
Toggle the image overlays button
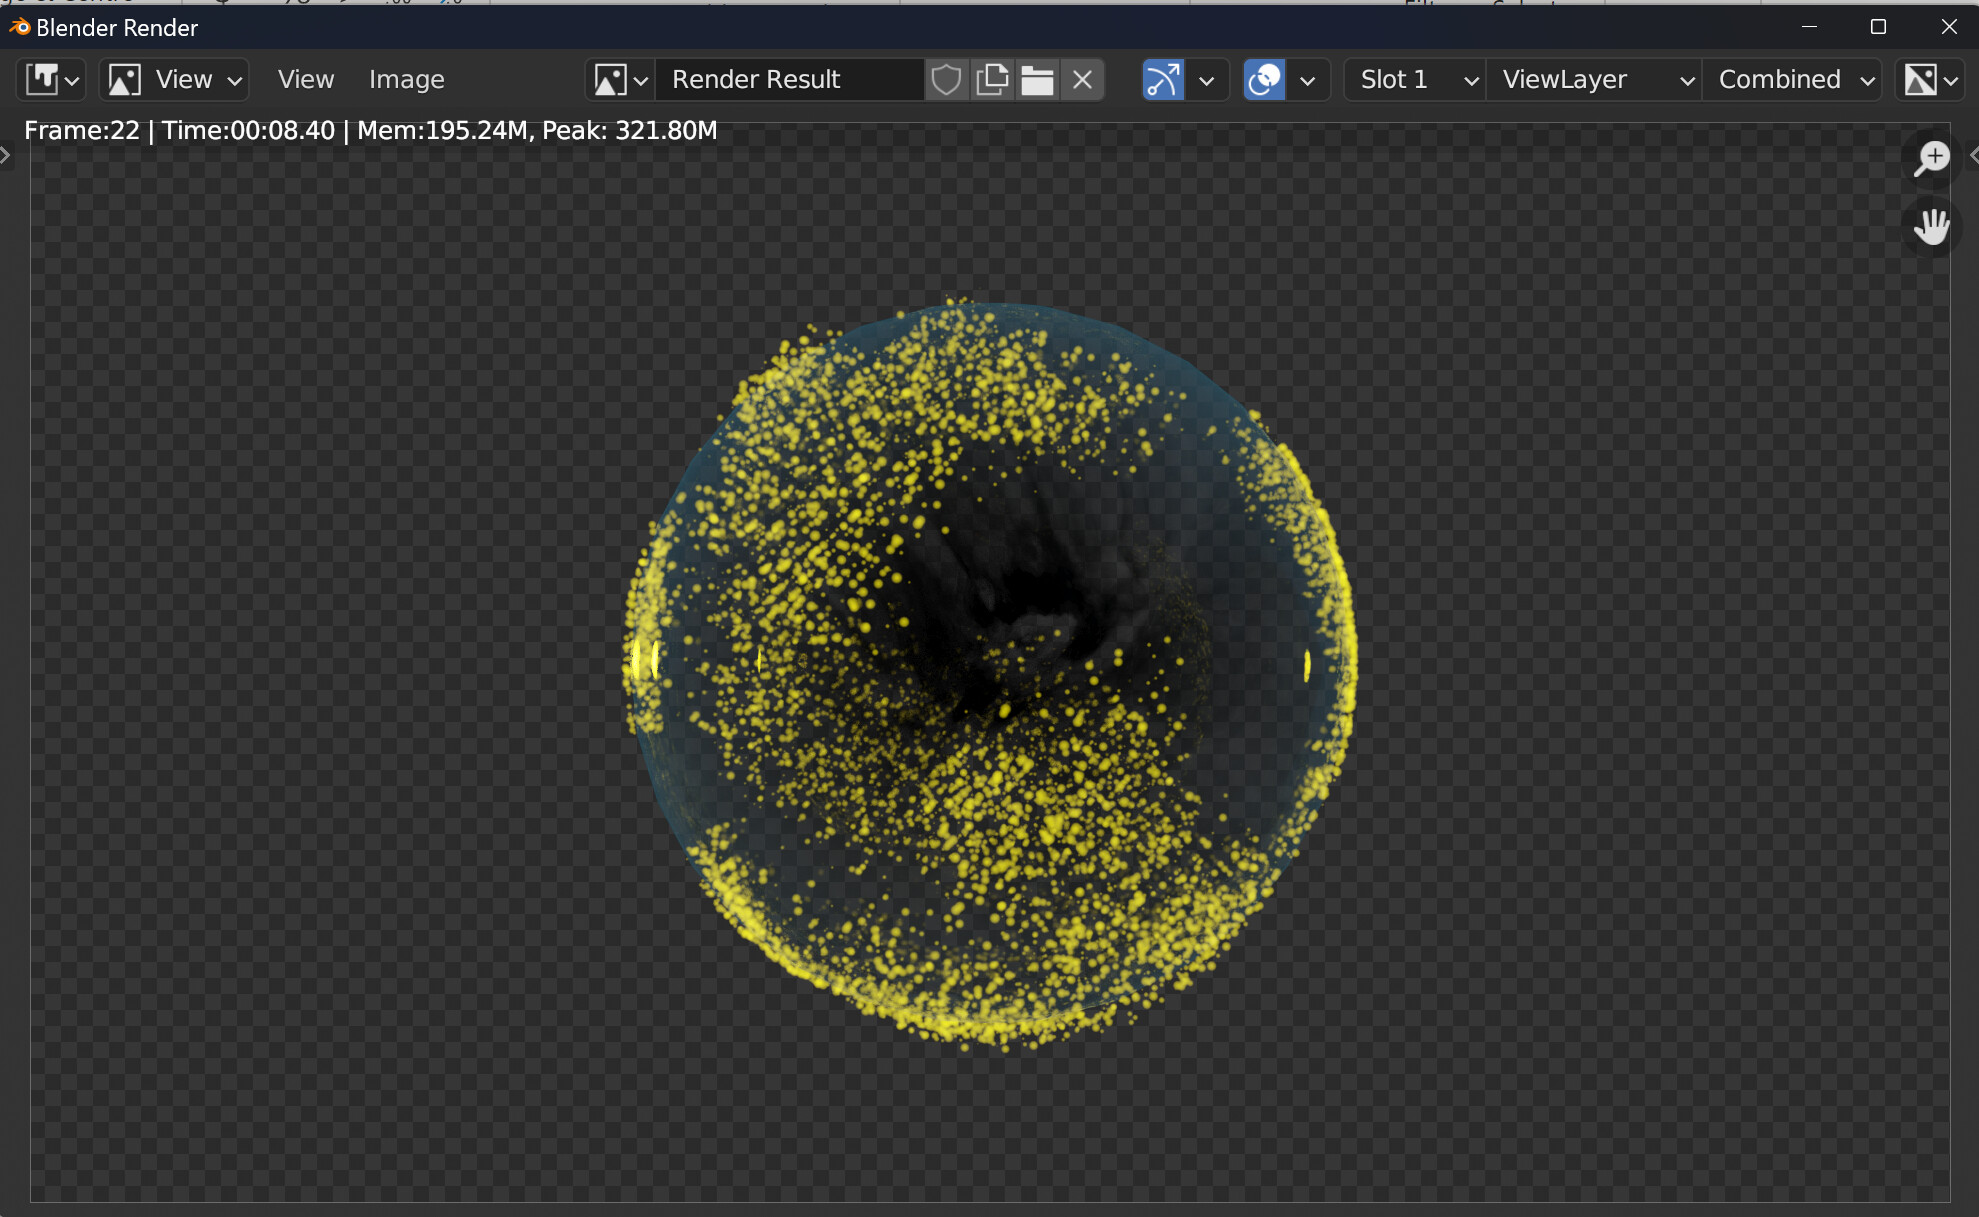pyautogui.click(x=1265, y=79)
